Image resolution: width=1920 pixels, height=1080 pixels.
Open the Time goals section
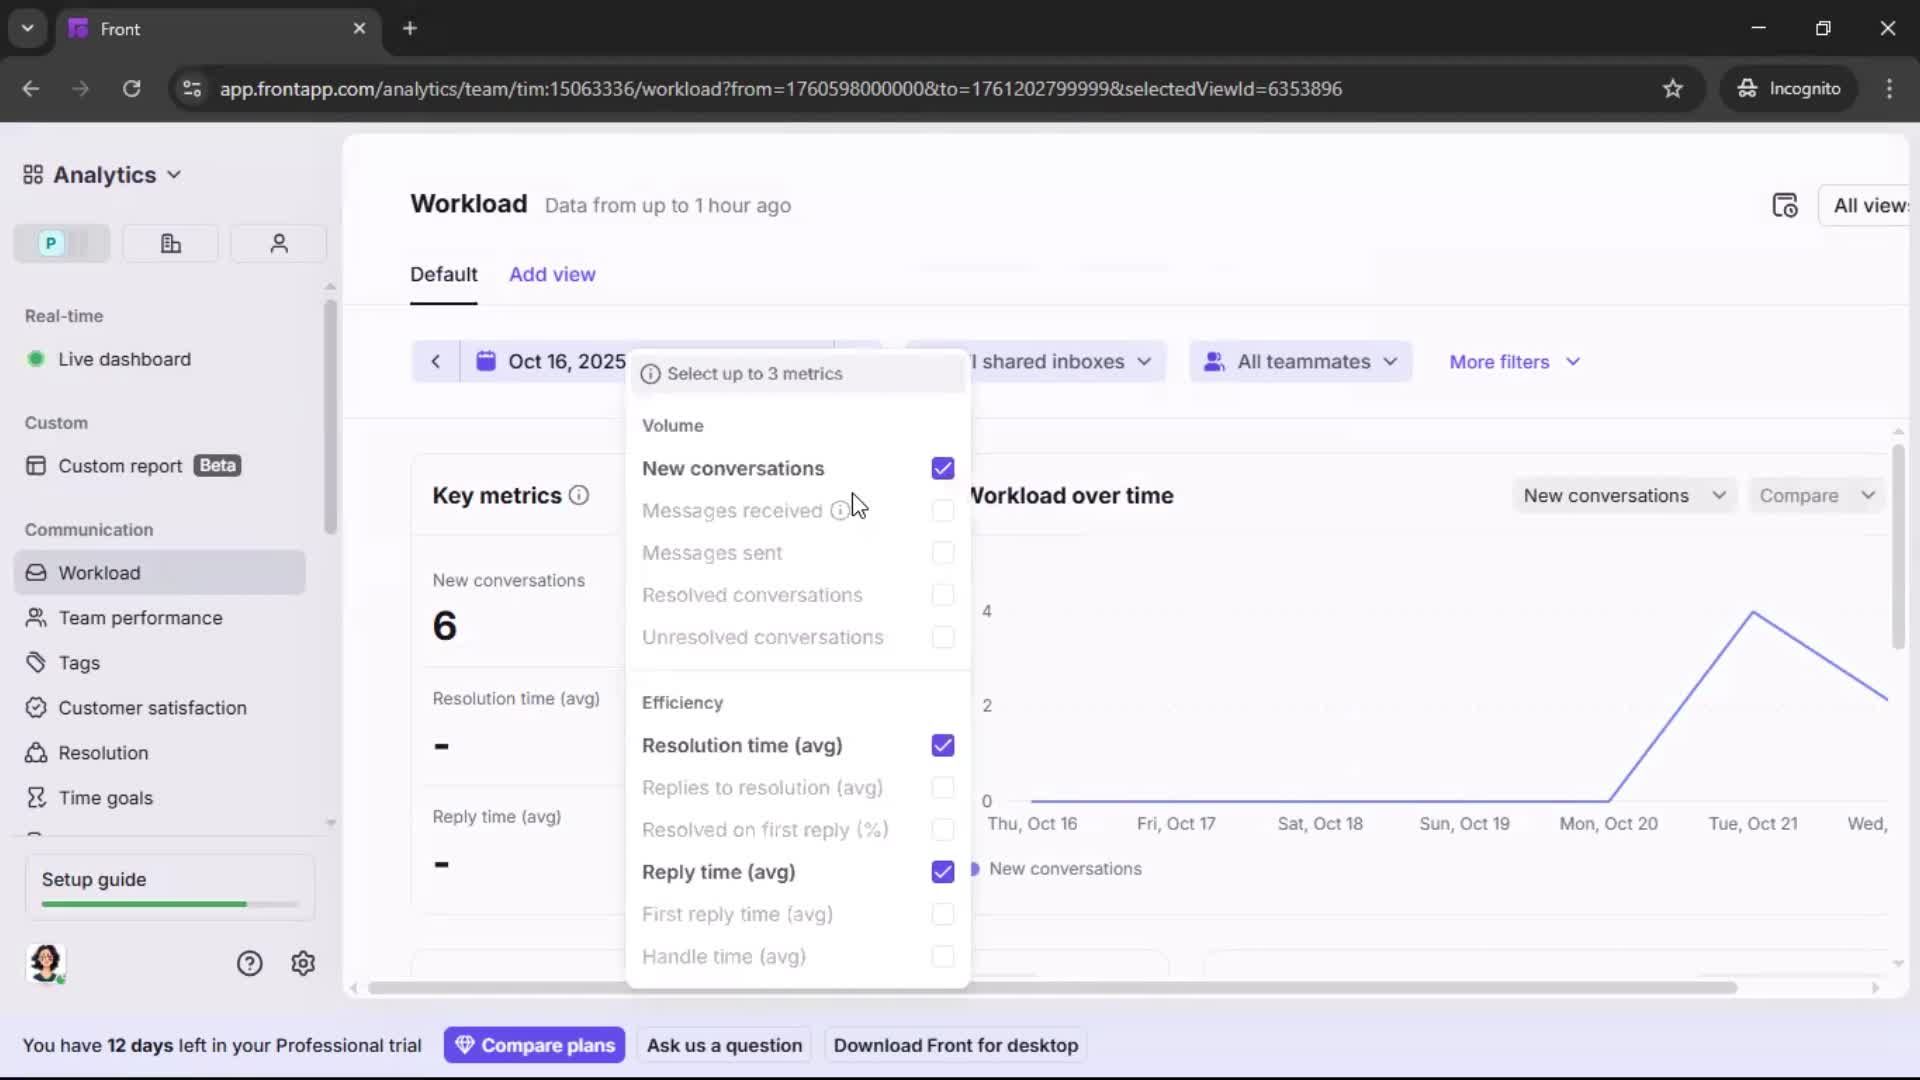coord(105,797)
